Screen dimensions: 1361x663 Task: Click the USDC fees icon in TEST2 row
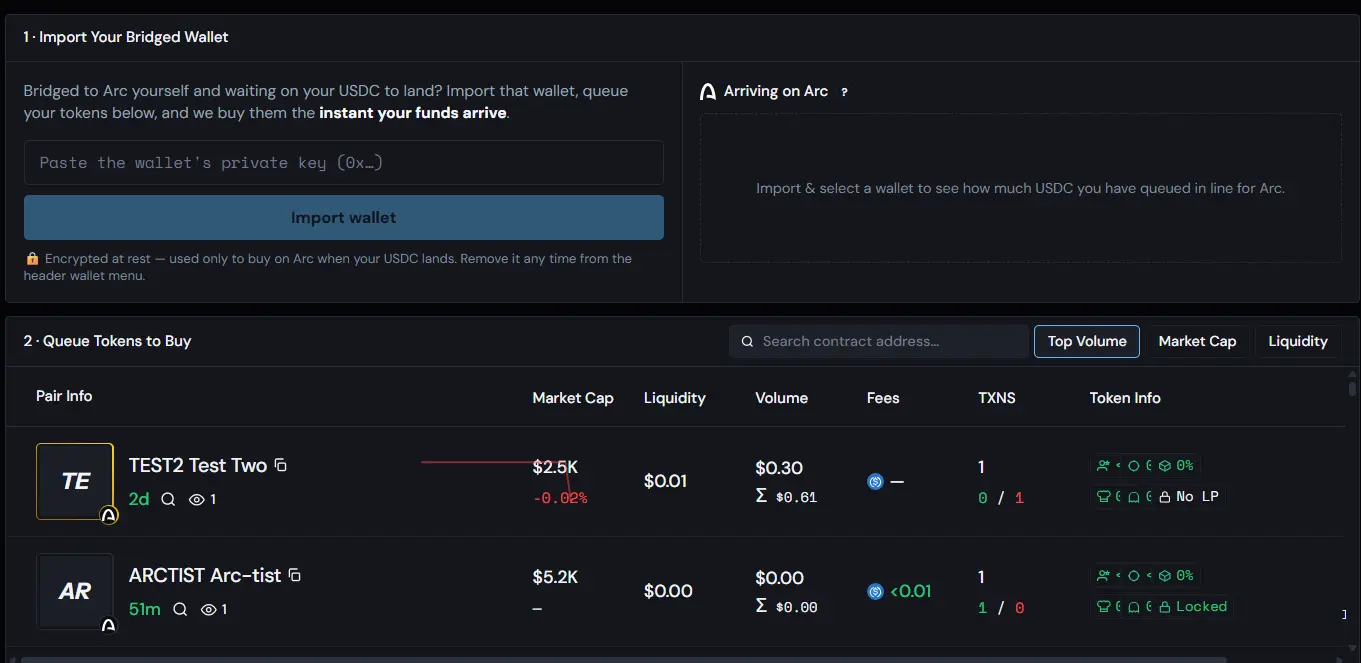[x=875, y=482]
